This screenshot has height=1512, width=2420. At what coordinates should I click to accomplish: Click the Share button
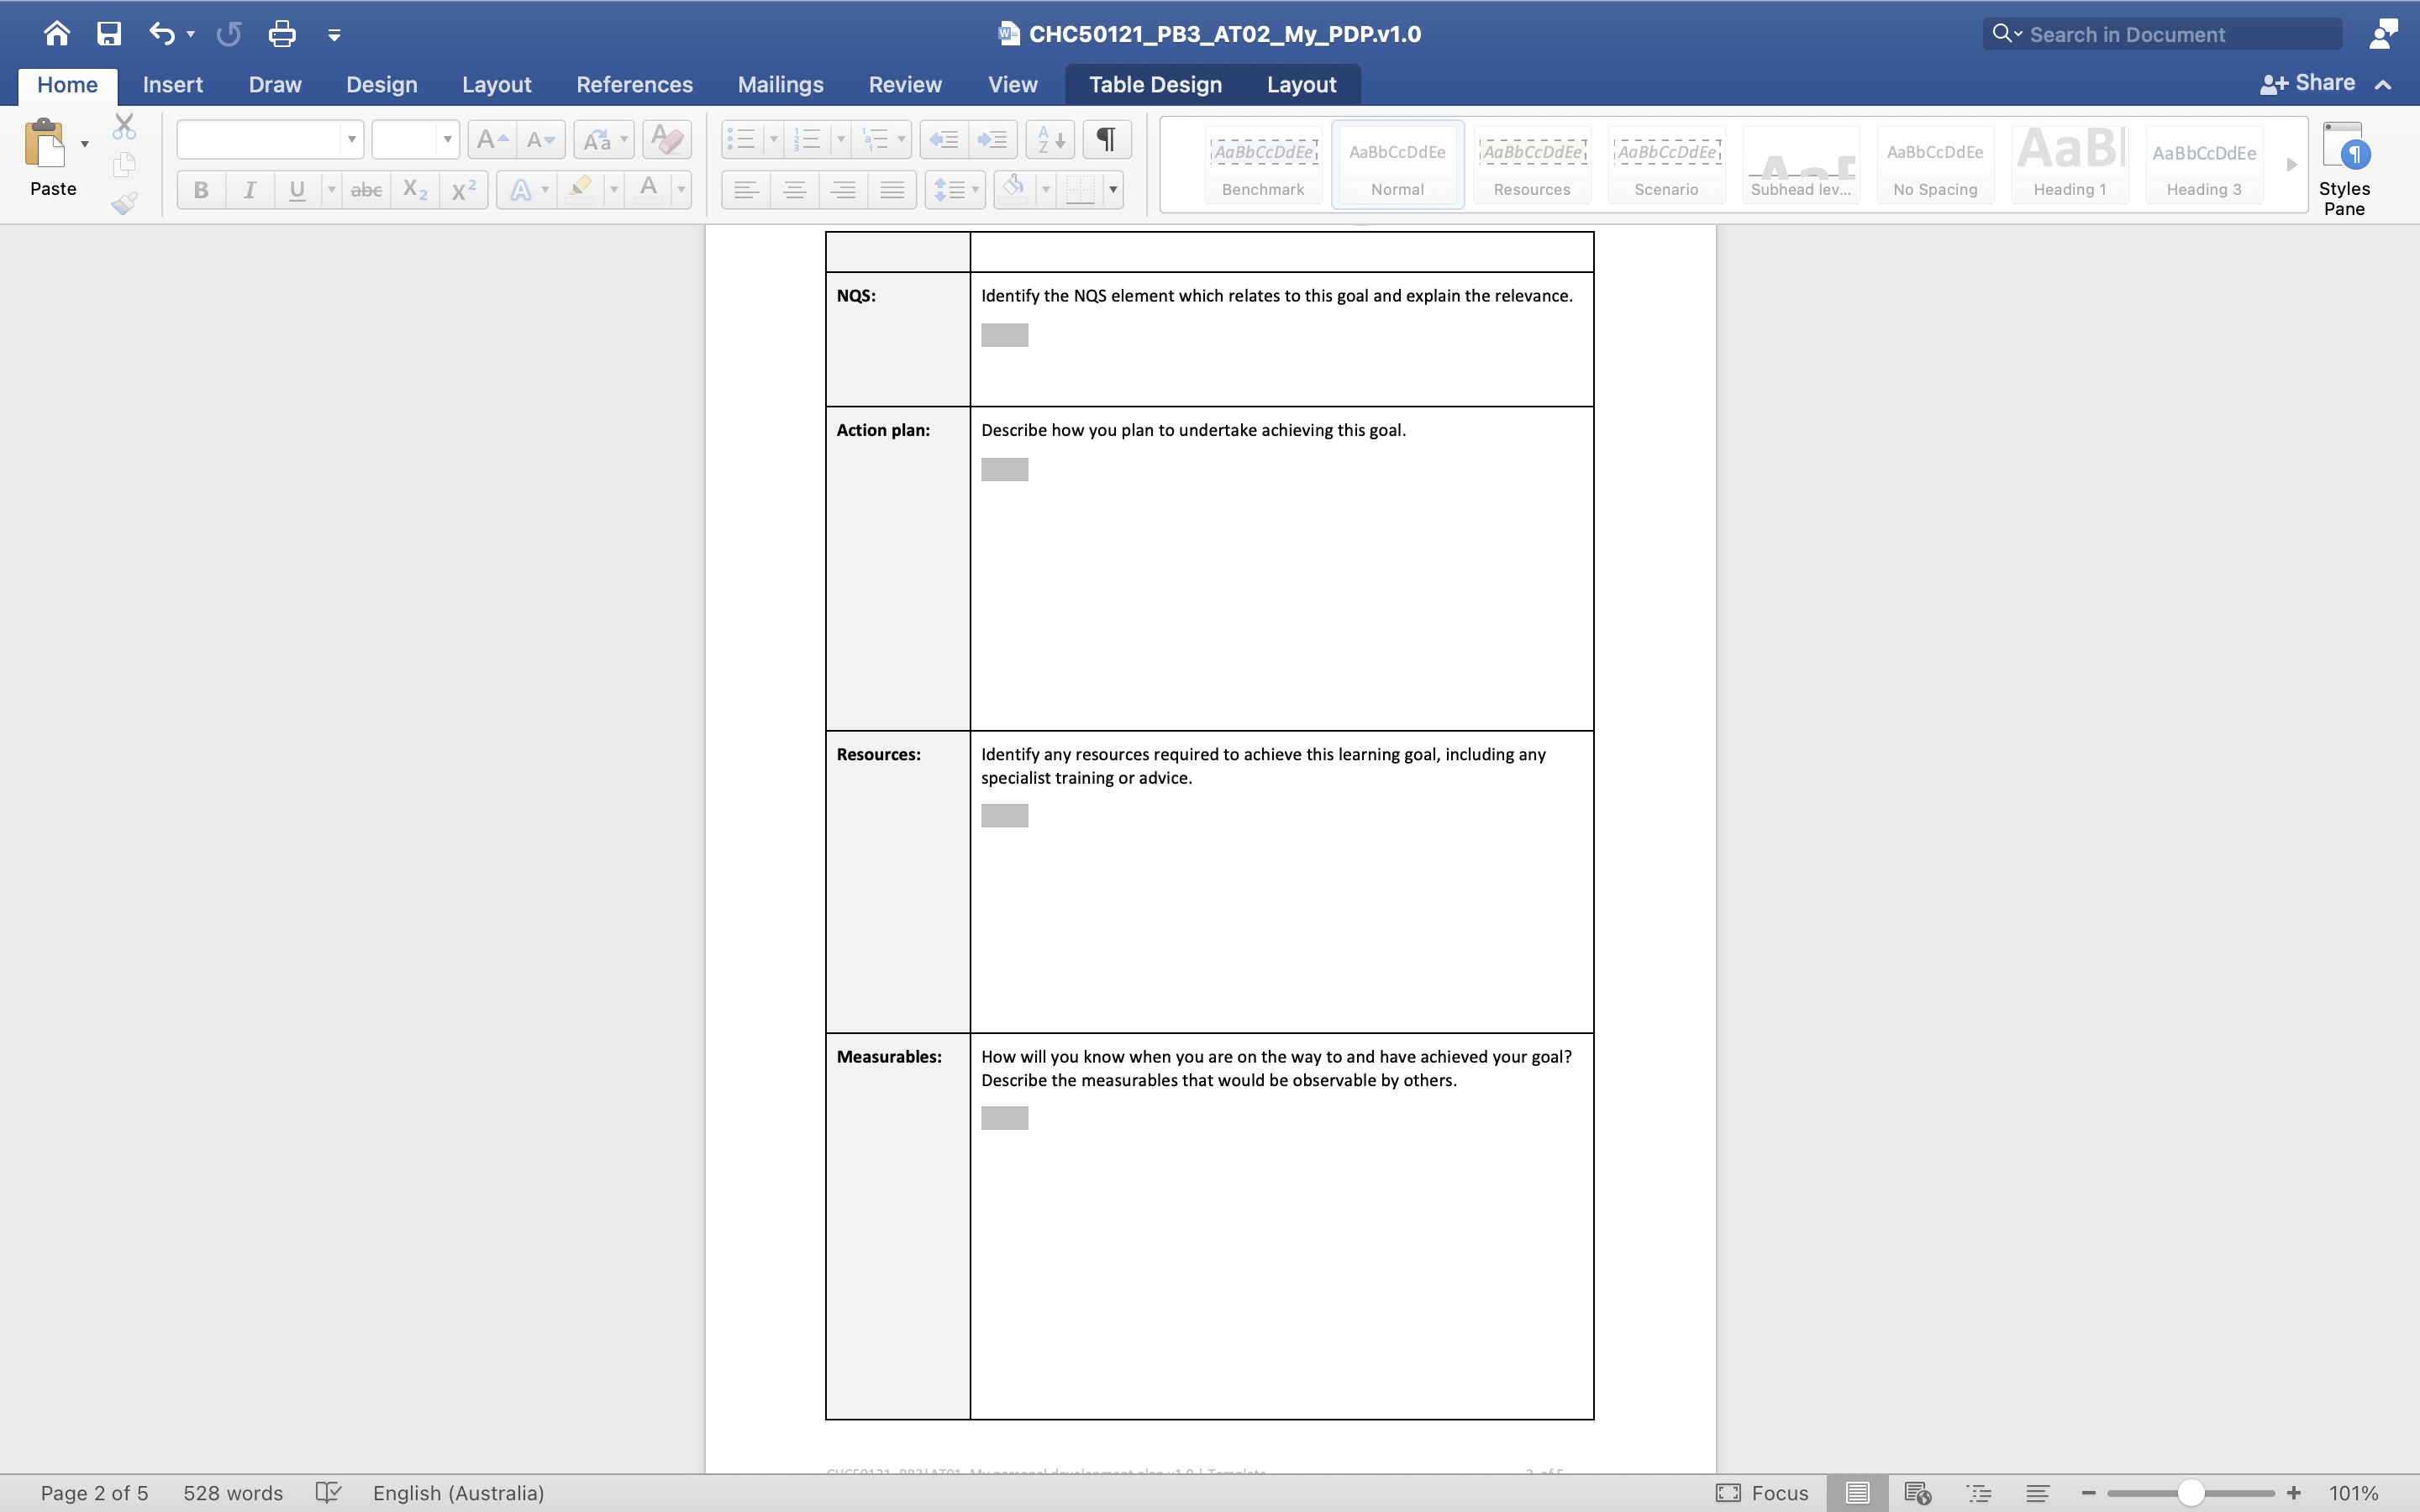[x=2318, y=83]
